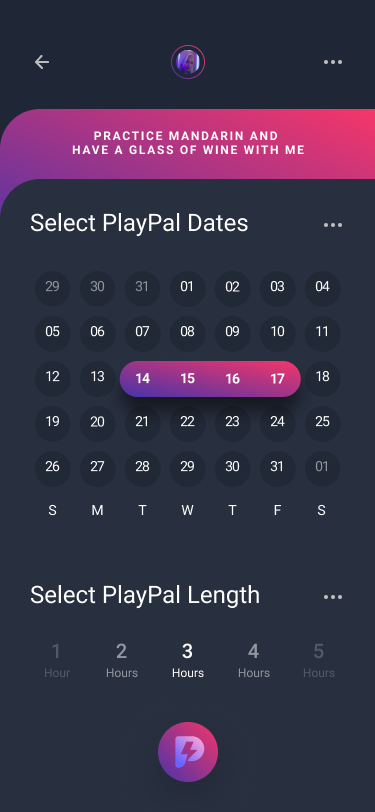
Task: Select date 14 in the calendar
Action: [x=142, y=379]
